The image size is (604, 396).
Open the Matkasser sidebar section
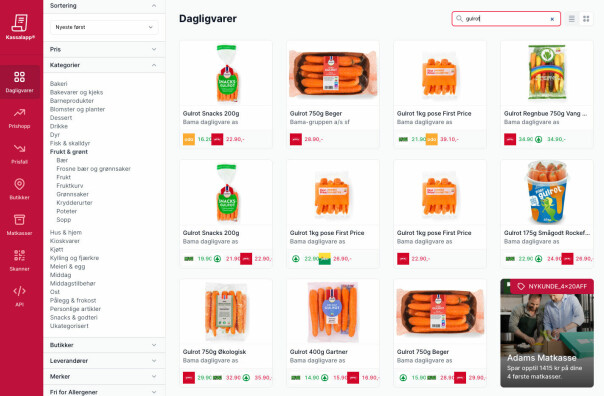tap(20, 225)
